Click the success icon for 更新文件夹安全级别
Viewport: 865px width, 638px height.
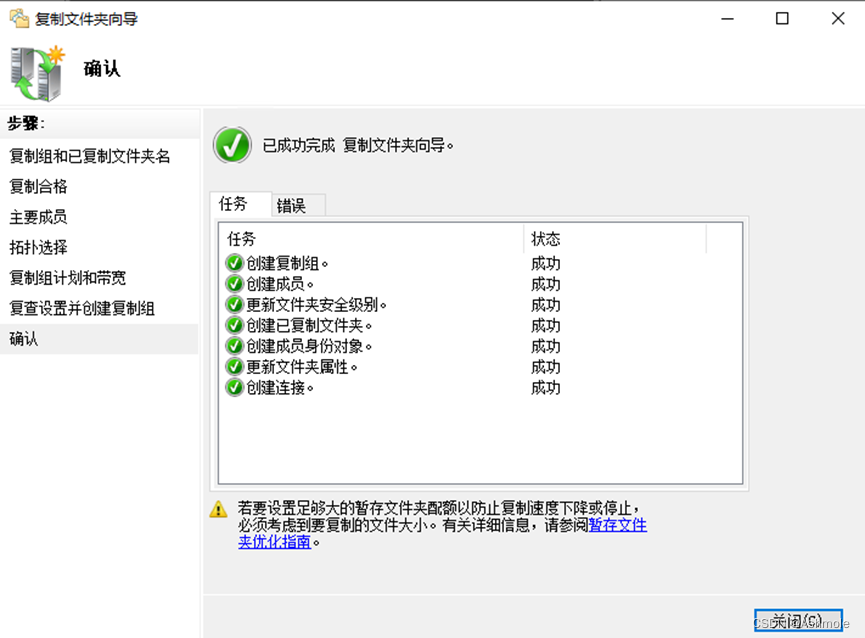click(x=233, y=304)
